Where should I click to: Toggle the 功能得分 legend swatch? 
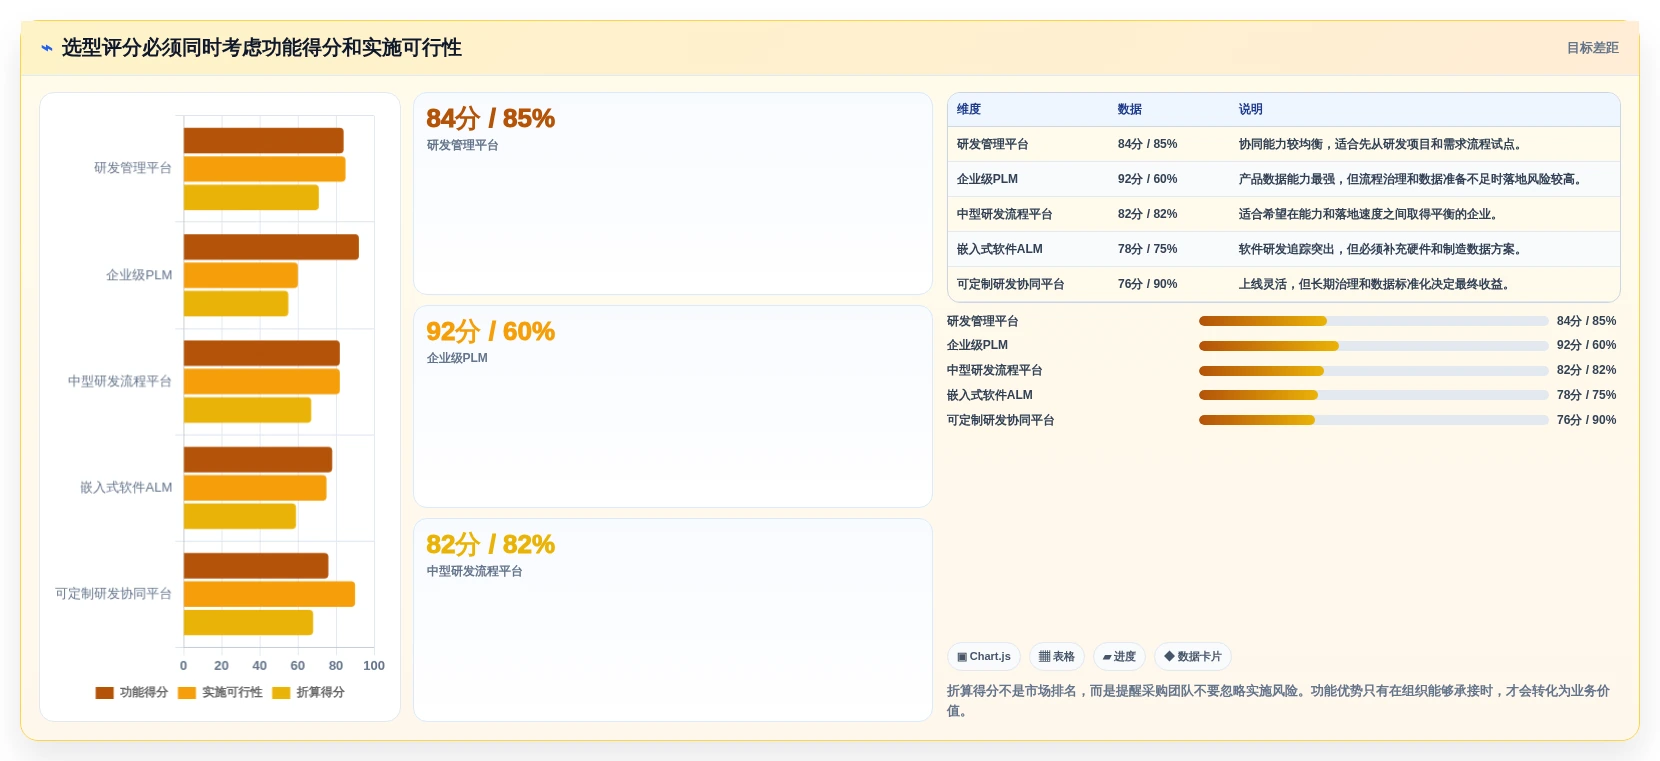click(x=105, y=693)
